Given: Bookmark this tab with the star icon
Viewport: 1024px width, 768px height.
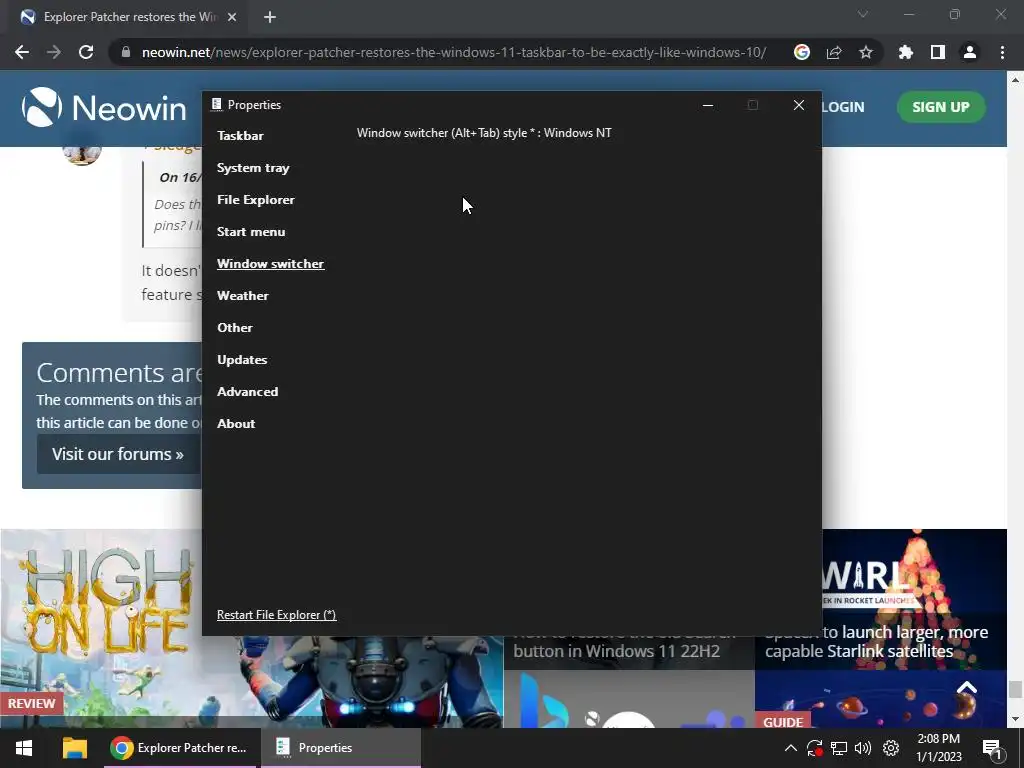Looking at the screenshot, I should point(866,52).
